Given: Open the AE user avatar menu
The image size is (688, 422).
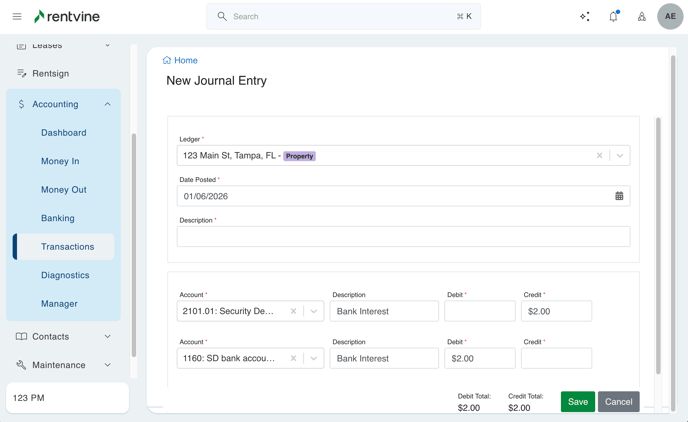Looking at the screenshot, I should click(x=670, y=16).
